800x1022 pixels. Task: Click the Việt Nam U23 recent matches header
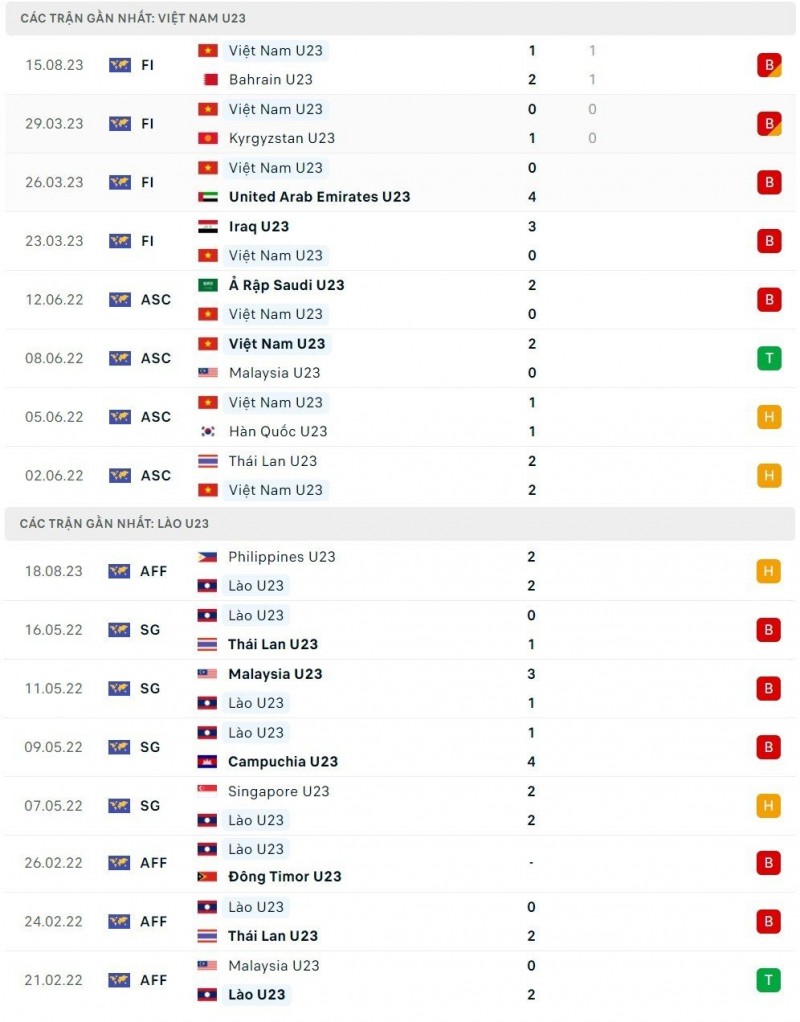point(133,18)
